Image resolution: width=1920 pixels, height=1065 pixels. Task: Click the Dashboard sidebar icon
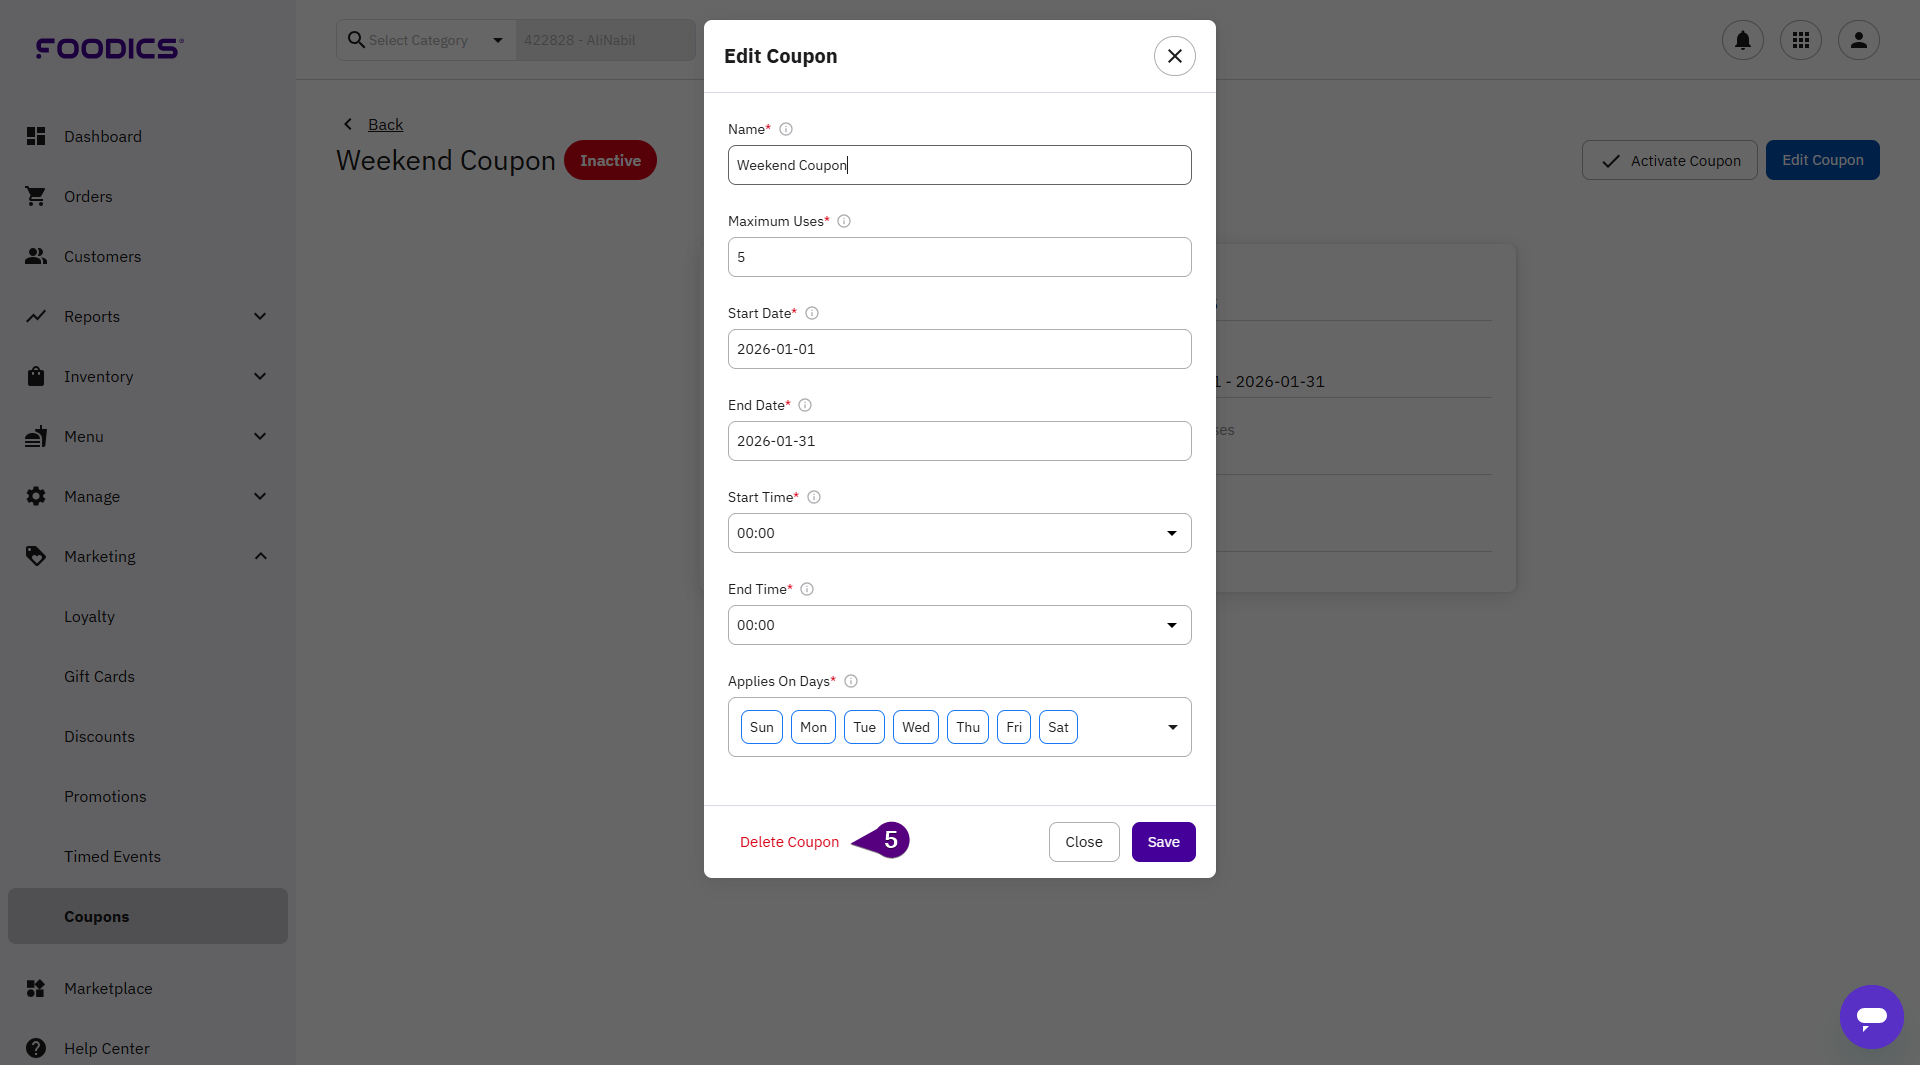point(36,136)
